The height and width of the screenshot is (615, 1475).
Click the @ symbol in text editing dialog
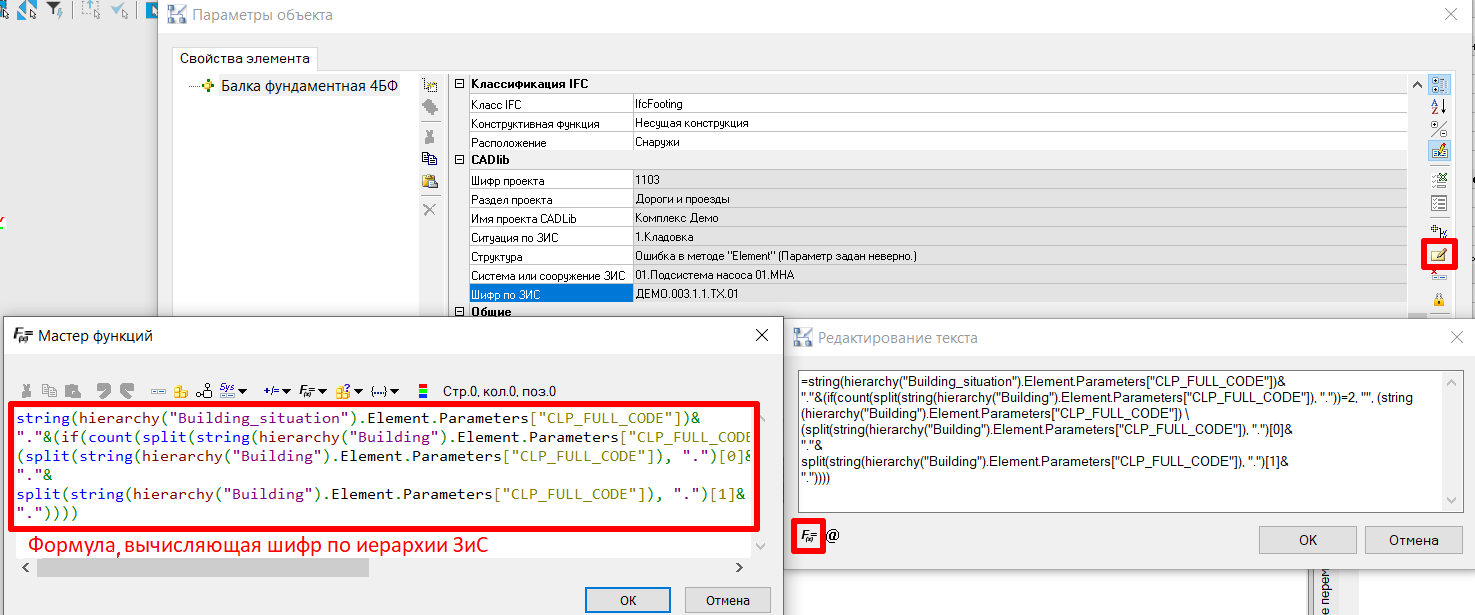tap(833, 536)
